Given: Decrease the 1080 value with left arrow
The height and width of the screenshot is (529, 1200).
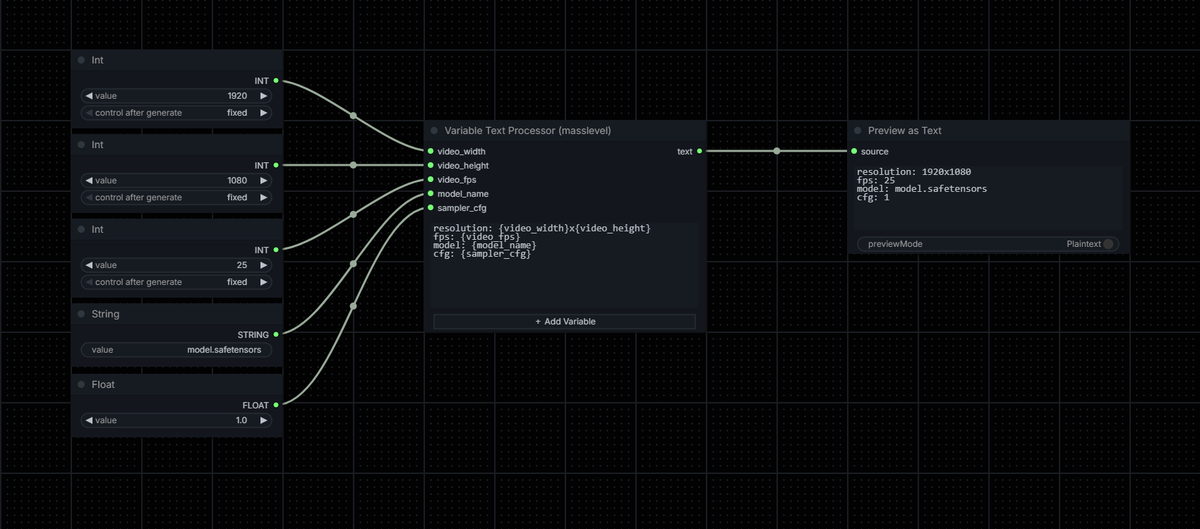Looking at the screenshot, I should pyautogui.click(x=88, y=181).
